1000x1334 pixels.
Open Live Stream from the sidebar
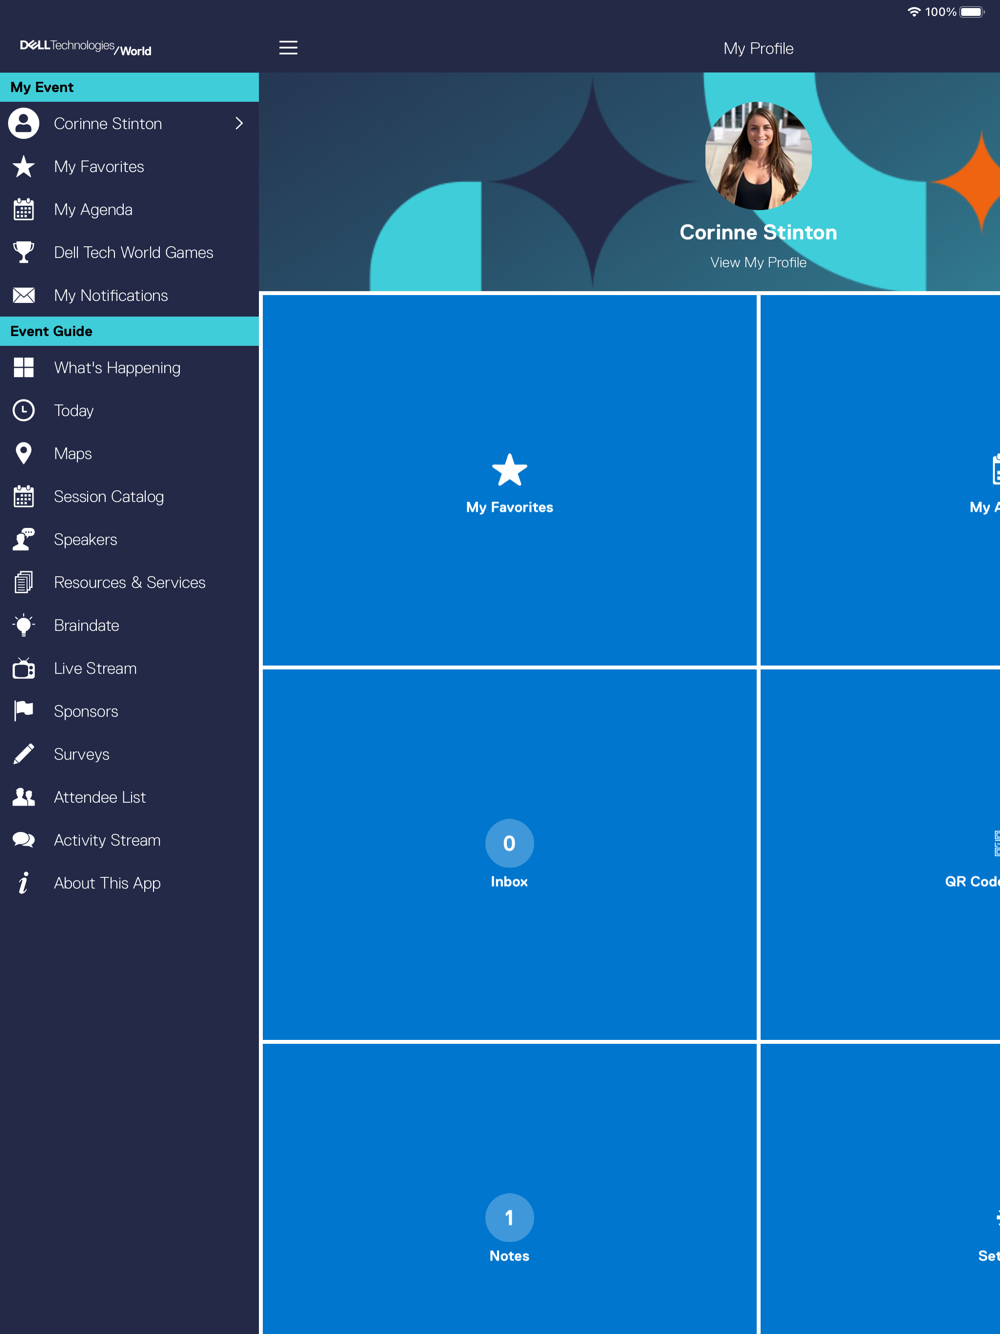pos(129,668)
